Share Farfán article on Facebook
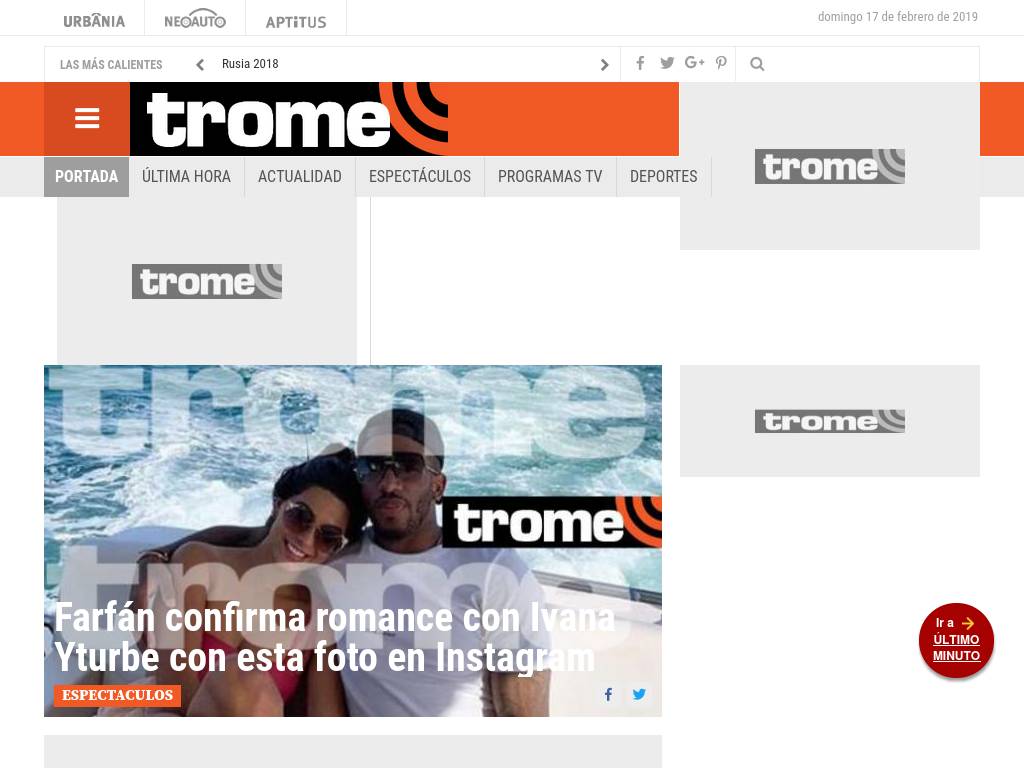This screenshot has width=1024, height=768. (608, 694)
